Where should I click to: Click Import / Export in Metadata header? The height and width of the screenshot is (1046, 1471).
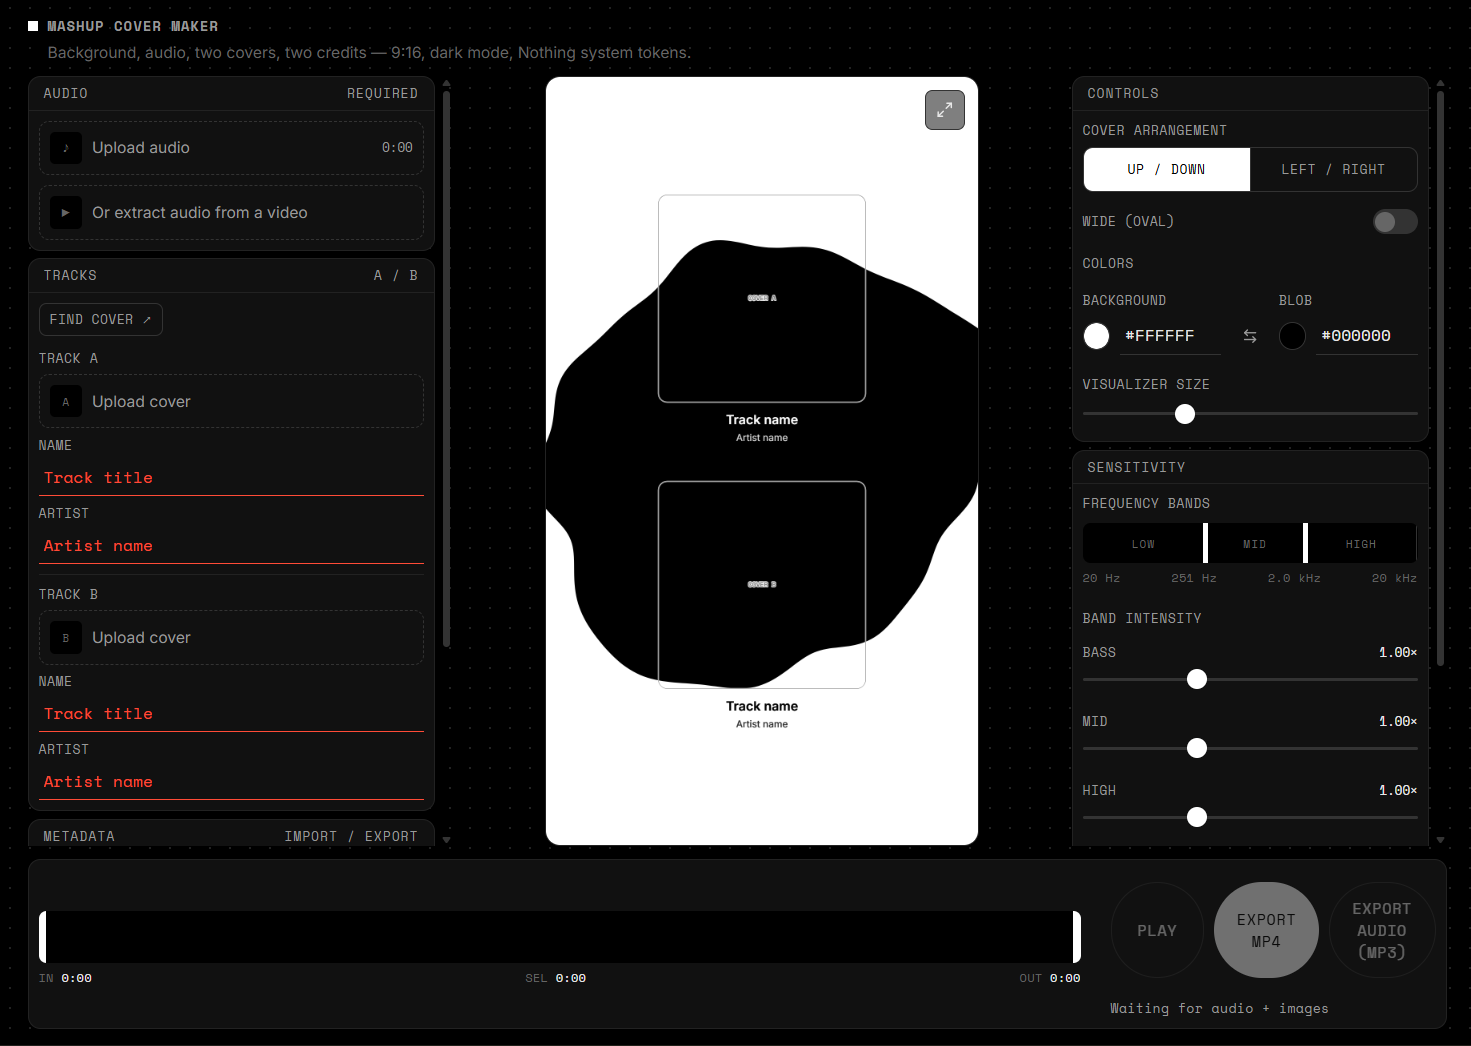[351, 837]
